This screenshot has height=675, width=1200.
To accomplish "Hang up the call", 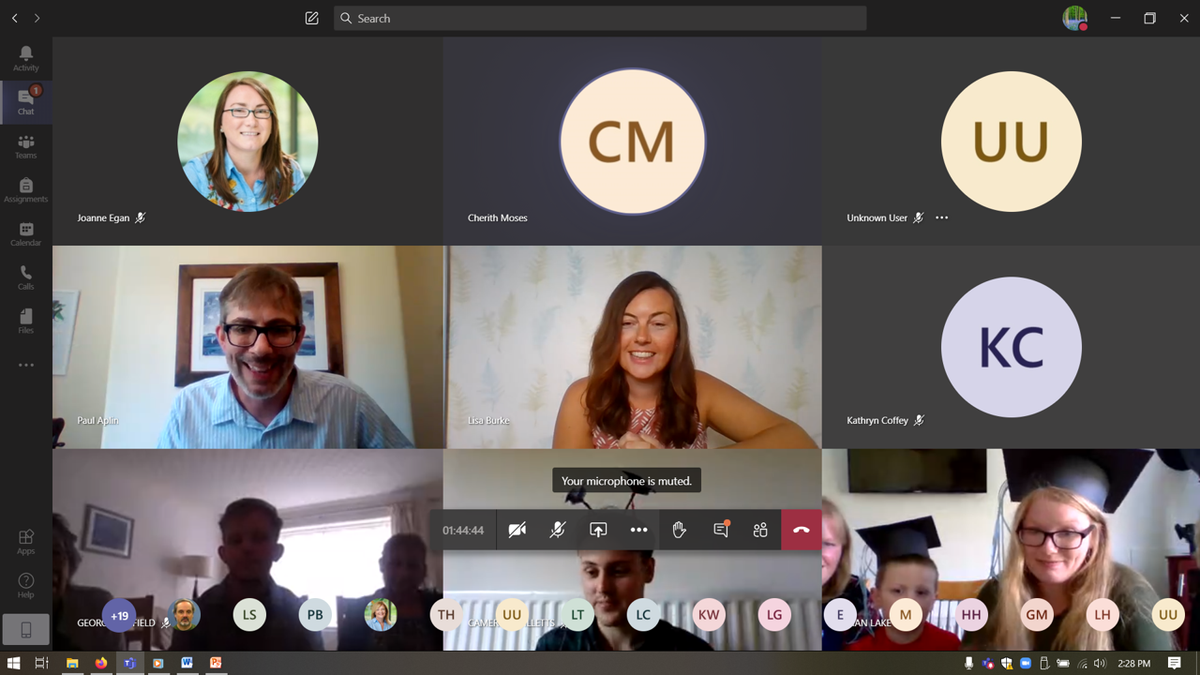I will coord(801,530).
